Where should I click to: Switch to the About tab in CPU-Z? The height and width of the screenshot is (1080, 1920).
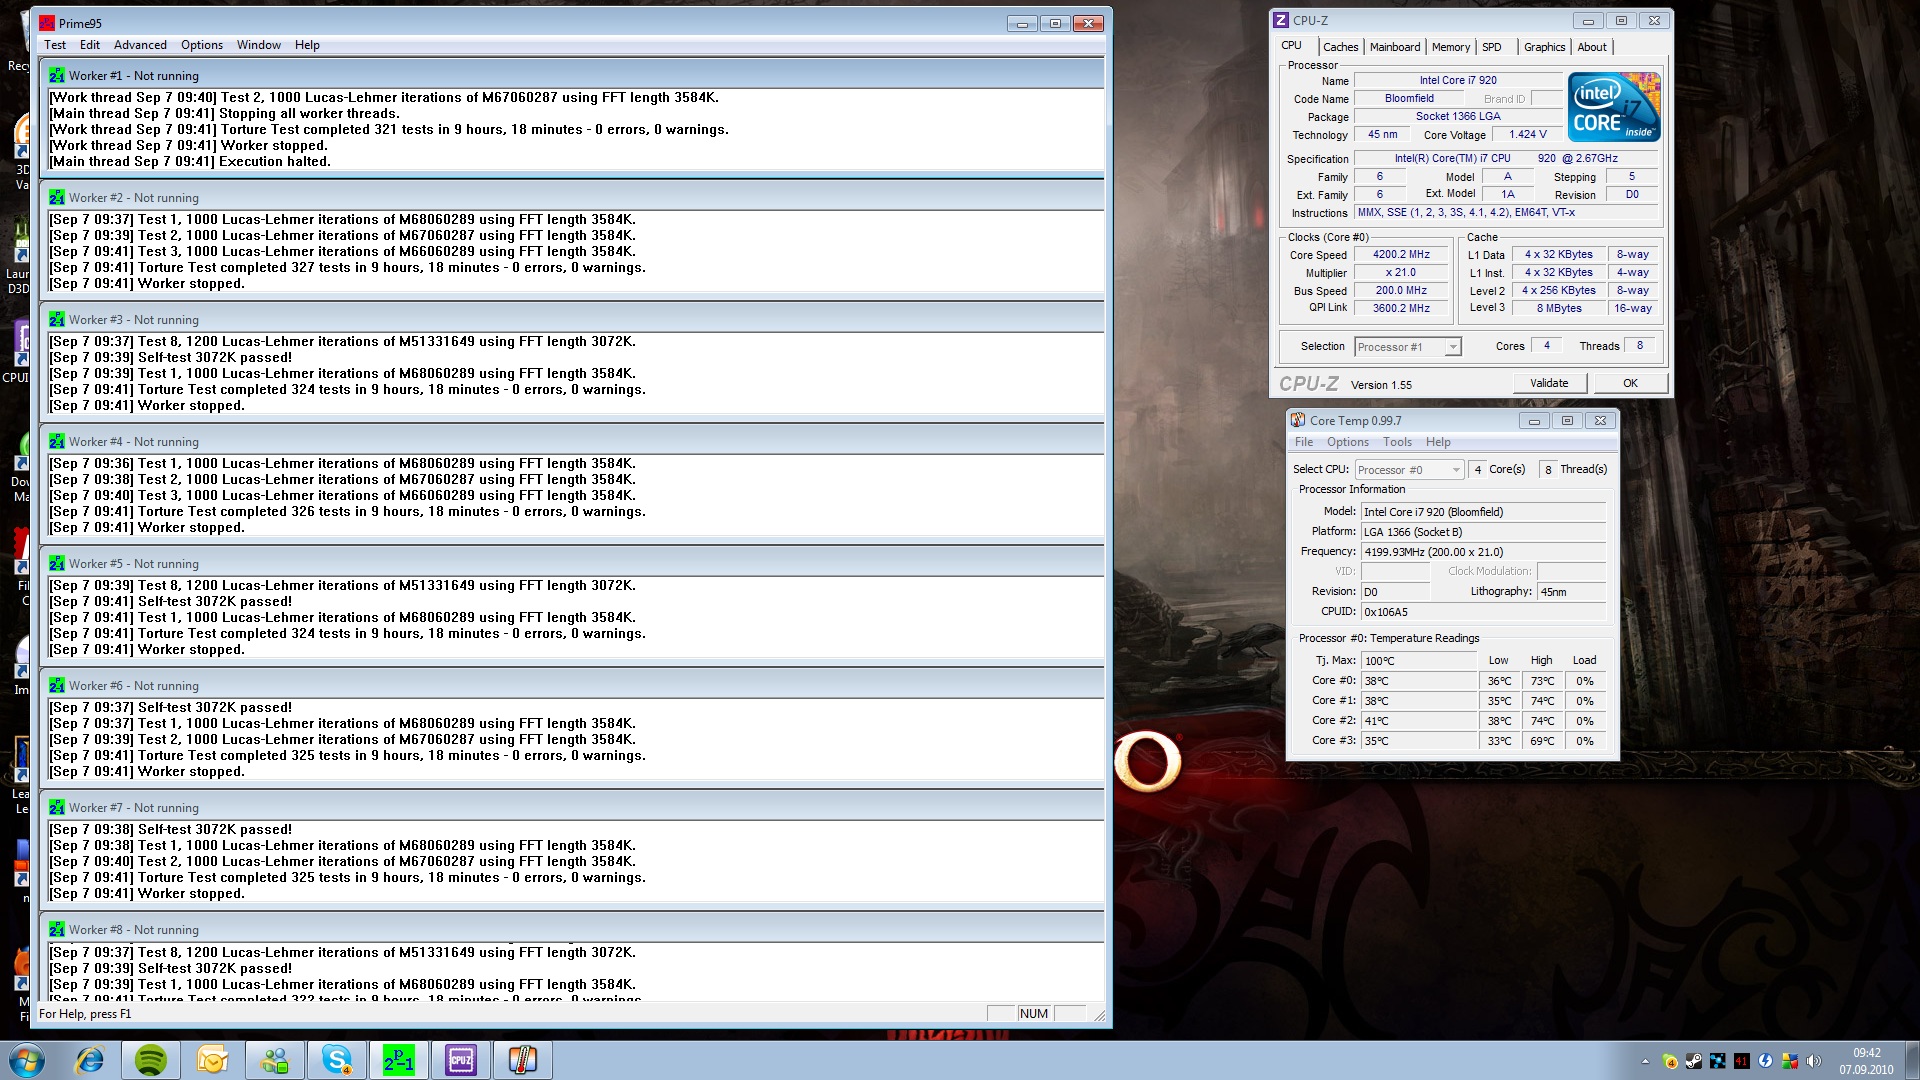tap(1592, 47)
